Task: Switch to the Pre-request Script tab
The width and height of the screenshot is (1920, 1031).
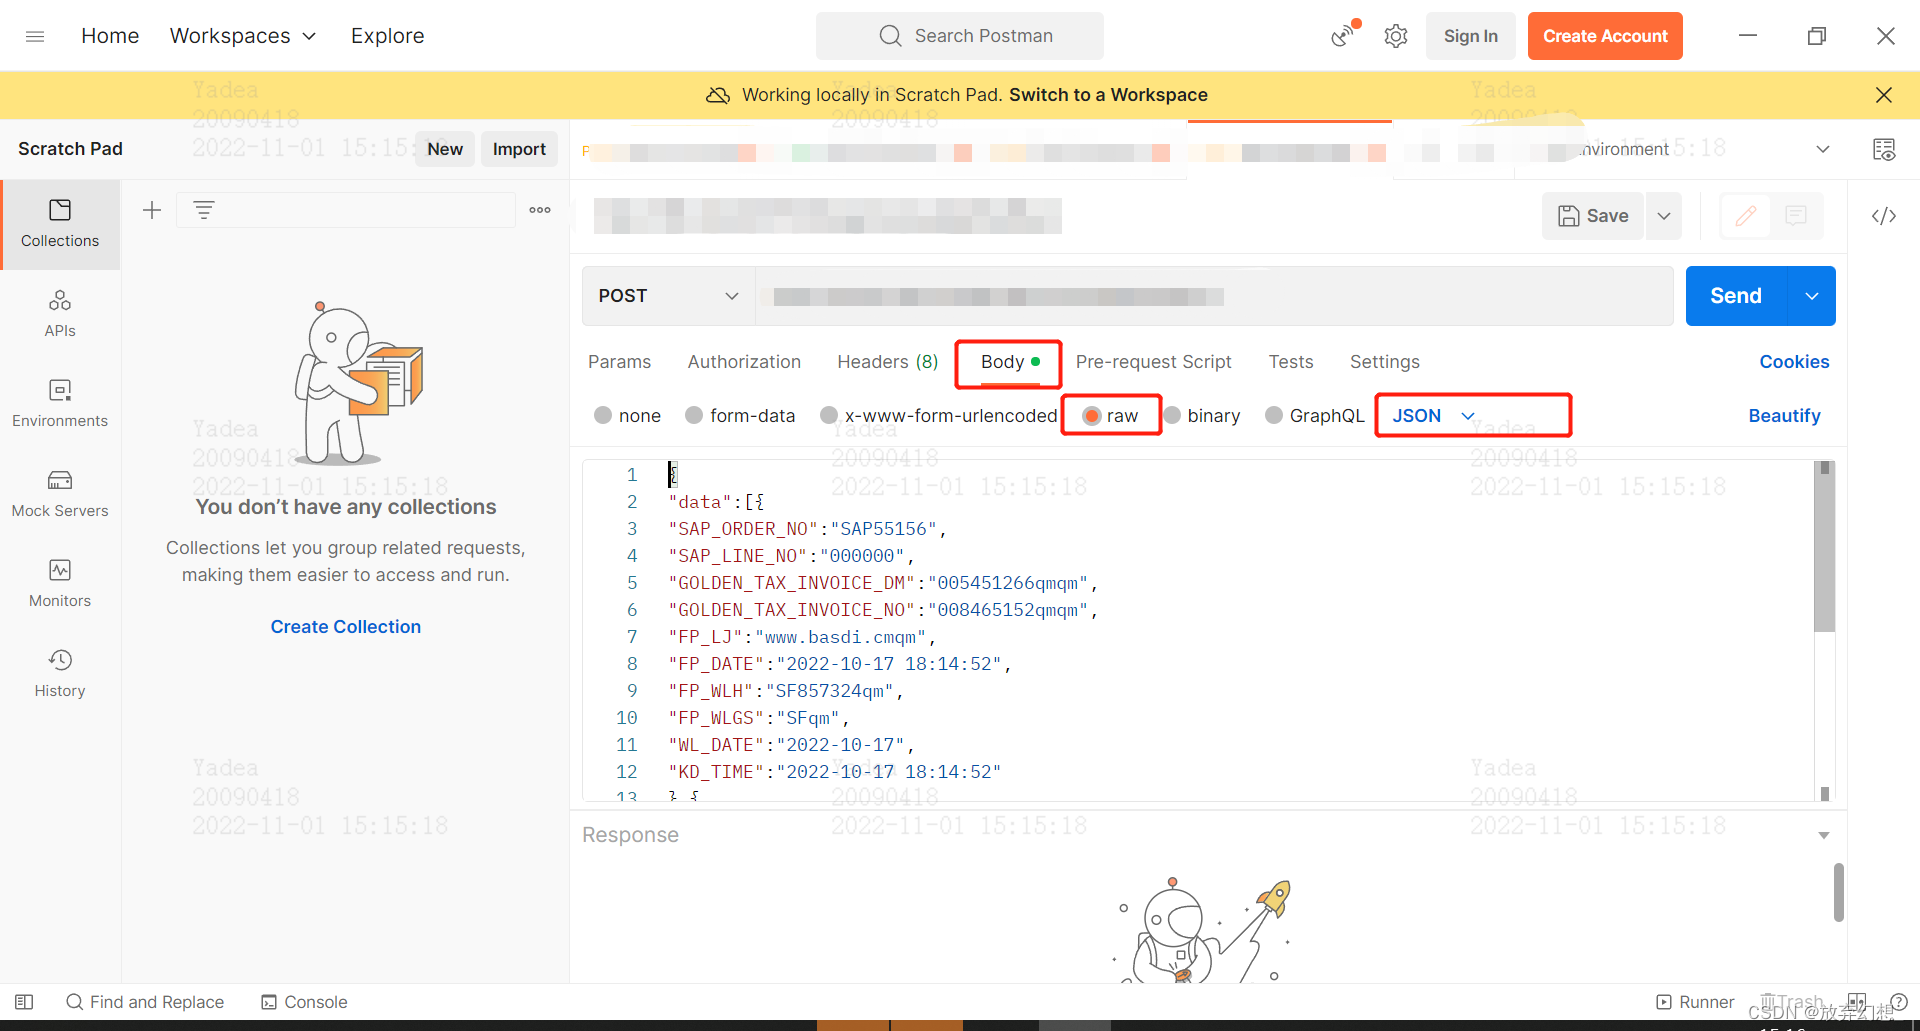Action: 1153,362
